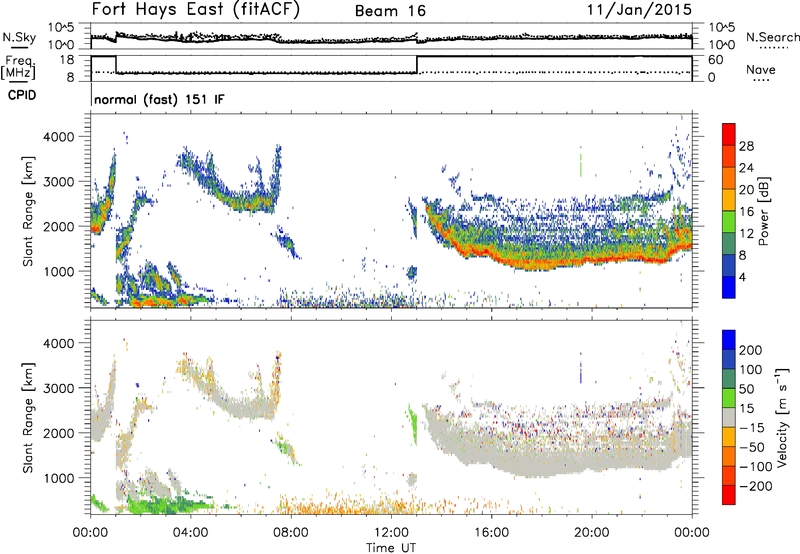Click the 'Freq. [MHz]' label

18,67
